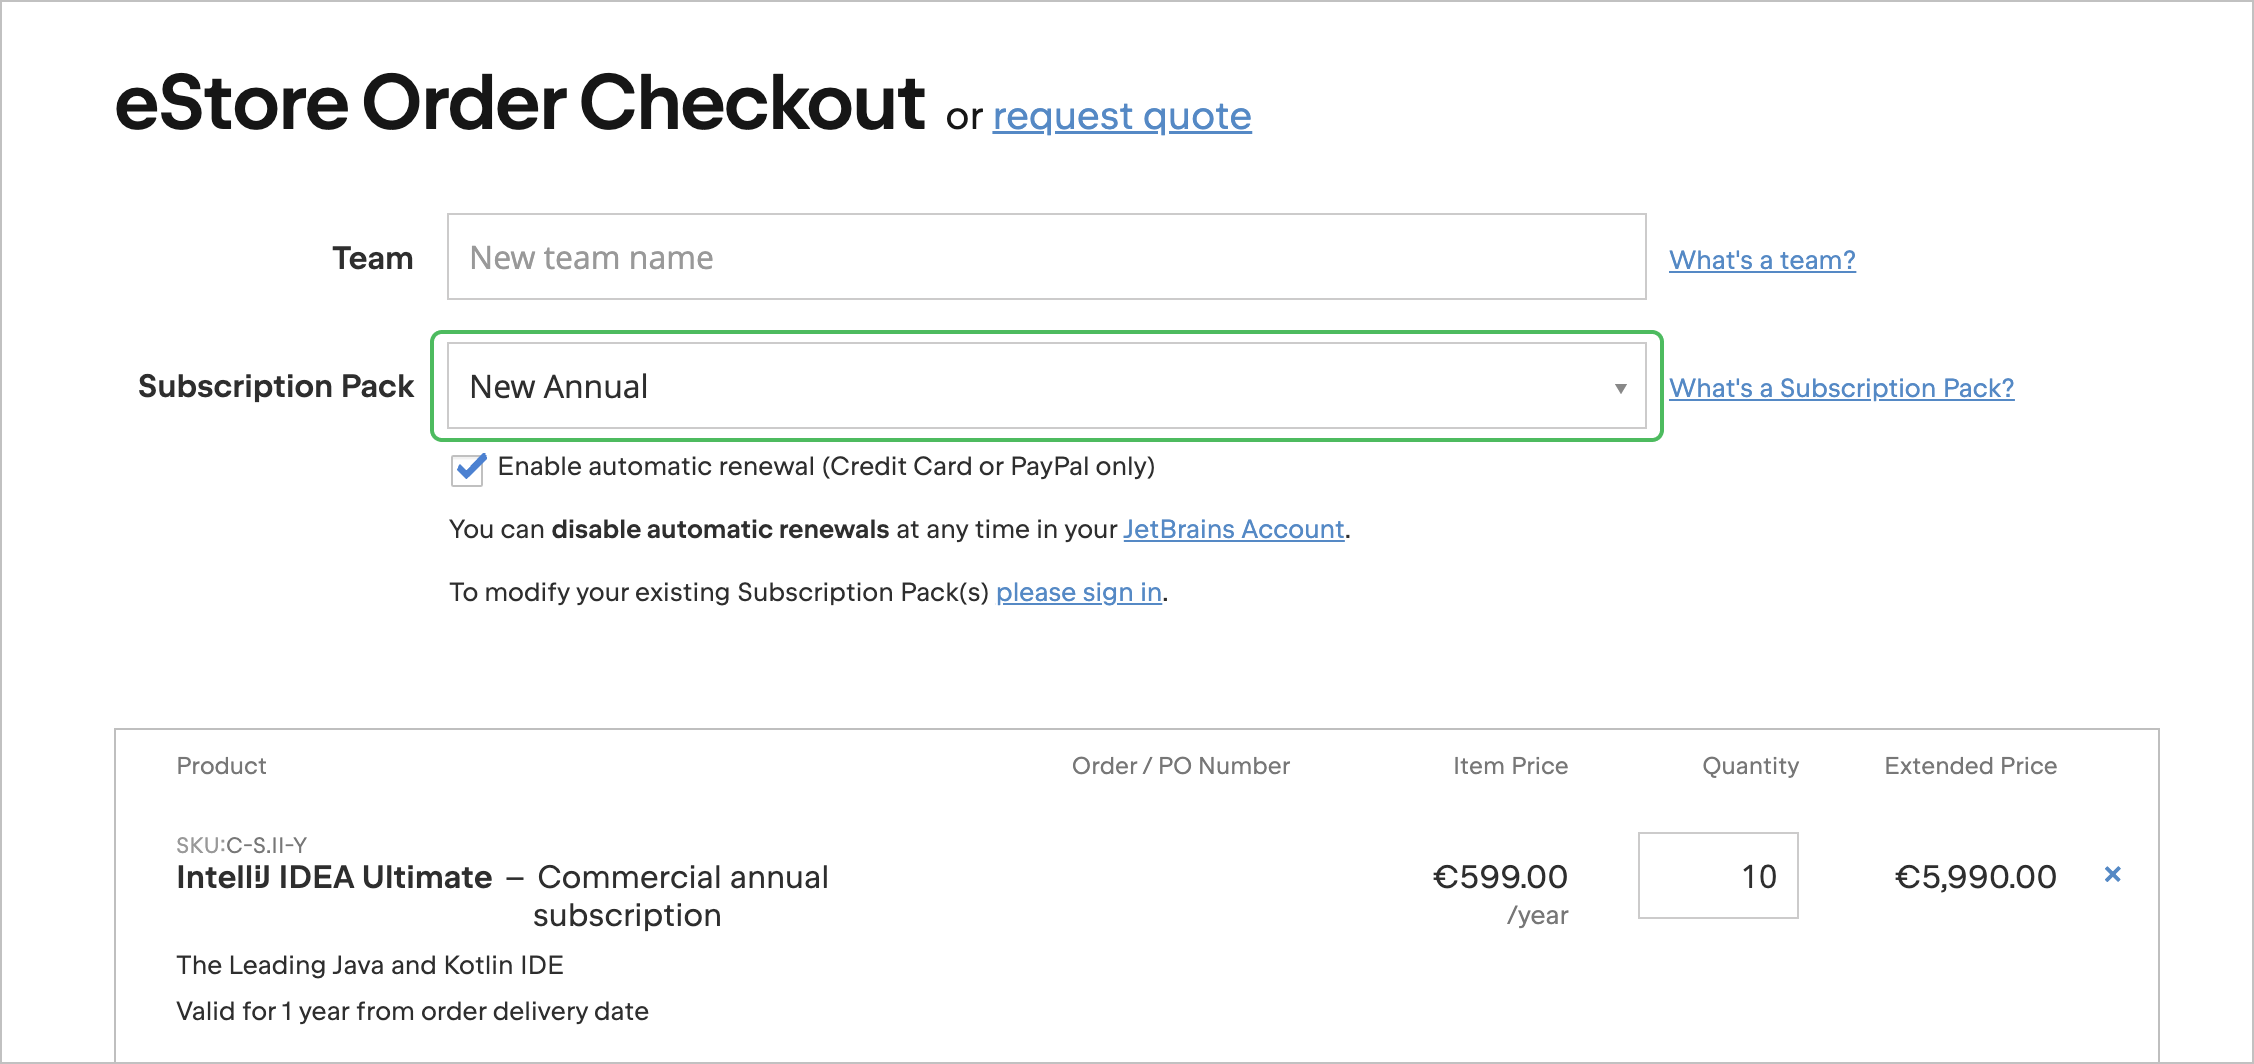Edit the quantity value of 10
The image size is (2254, 1064).
(x=1717, y=875)
